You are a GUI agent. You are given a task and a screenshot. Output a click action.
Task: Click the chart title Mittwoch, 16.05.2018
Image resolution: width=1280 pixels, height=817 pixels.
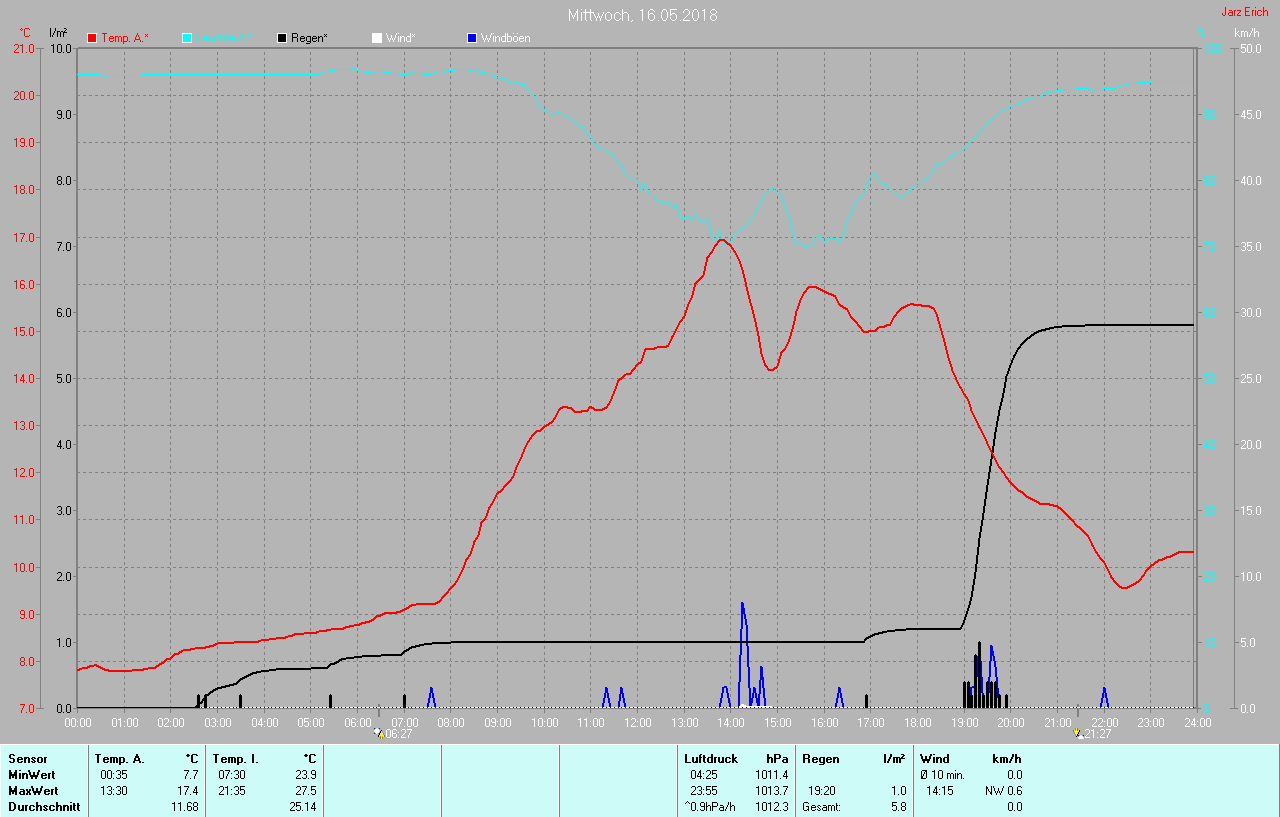coord(642,15)
